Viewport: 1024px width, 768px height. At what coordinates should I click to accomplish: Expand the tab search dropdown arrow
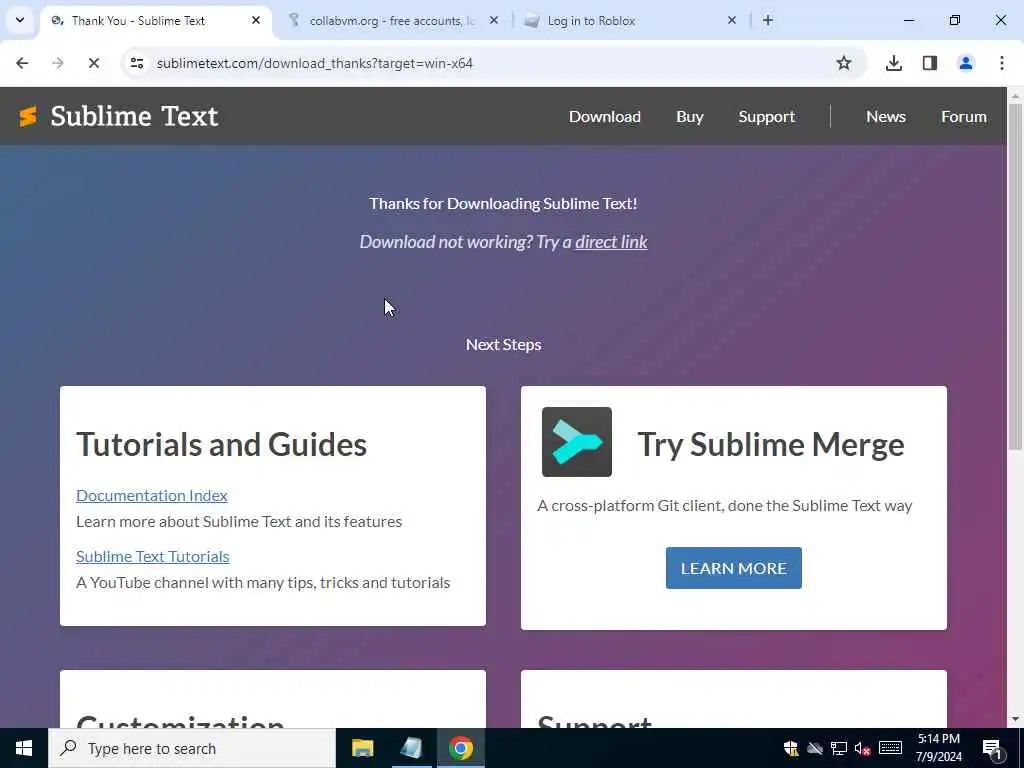click(20, 20)
